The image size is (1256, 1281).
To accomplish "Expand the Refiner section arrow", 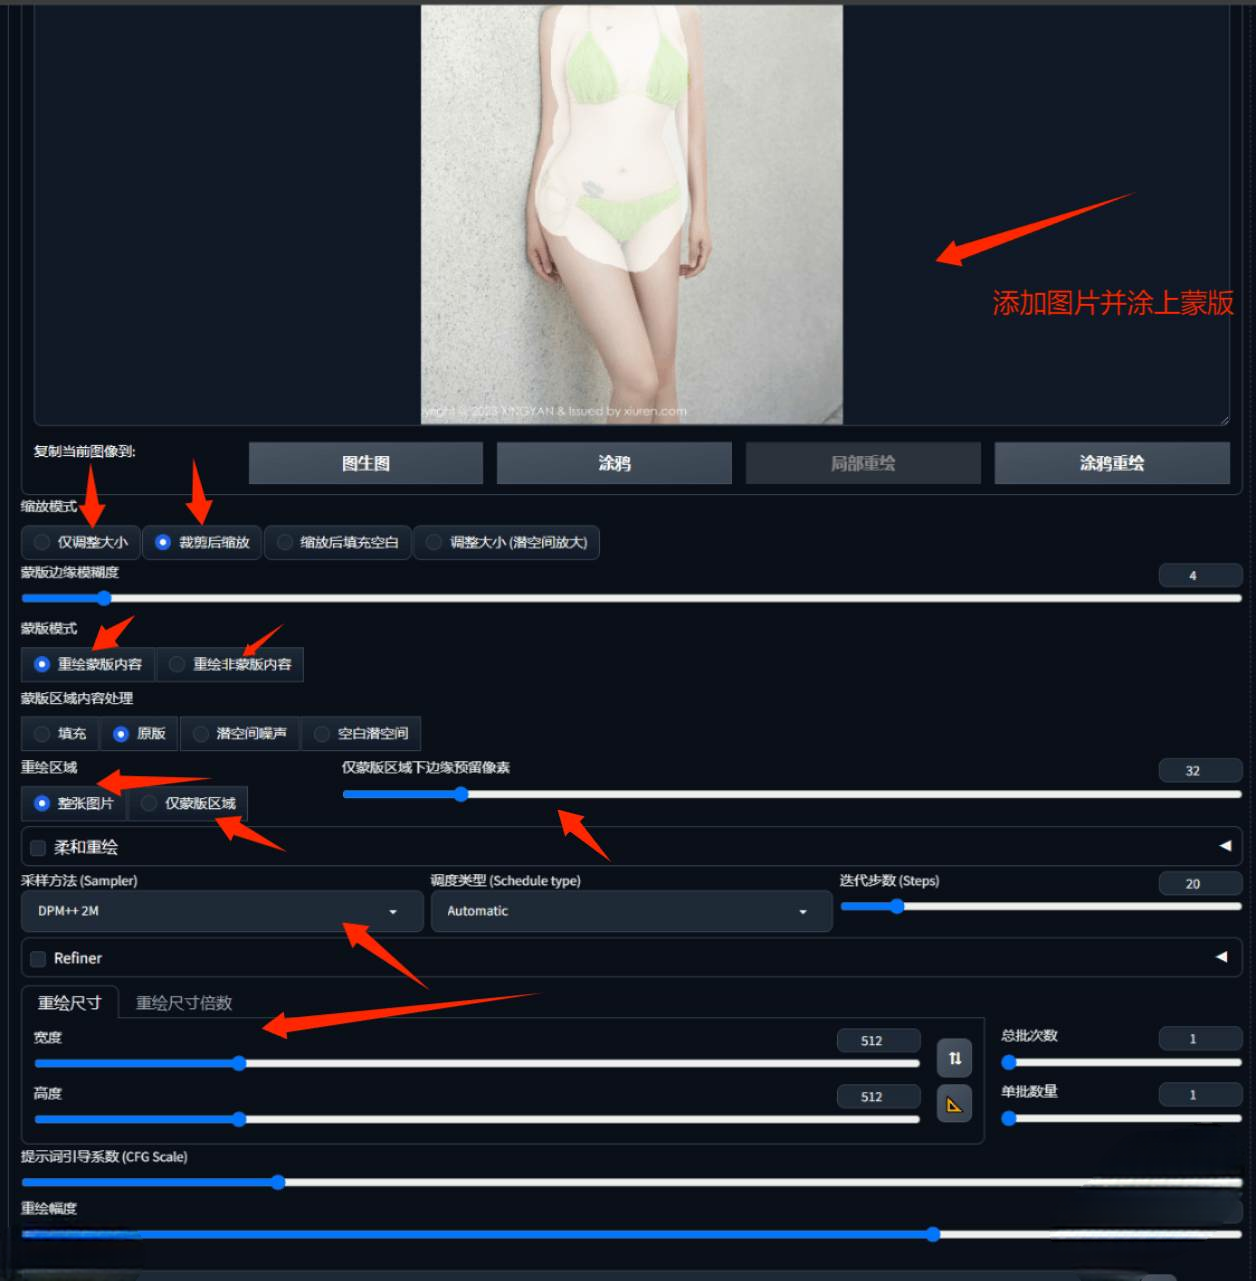I will coord(1221,957).
